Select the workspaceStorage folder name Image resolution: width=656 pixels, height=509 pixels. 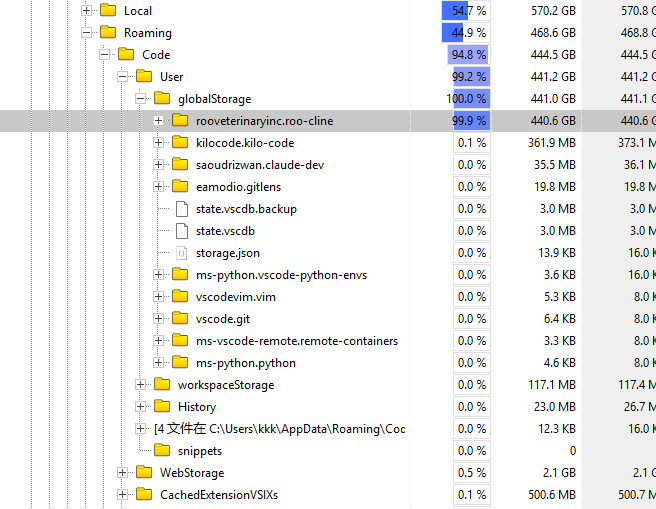point(226,385)
